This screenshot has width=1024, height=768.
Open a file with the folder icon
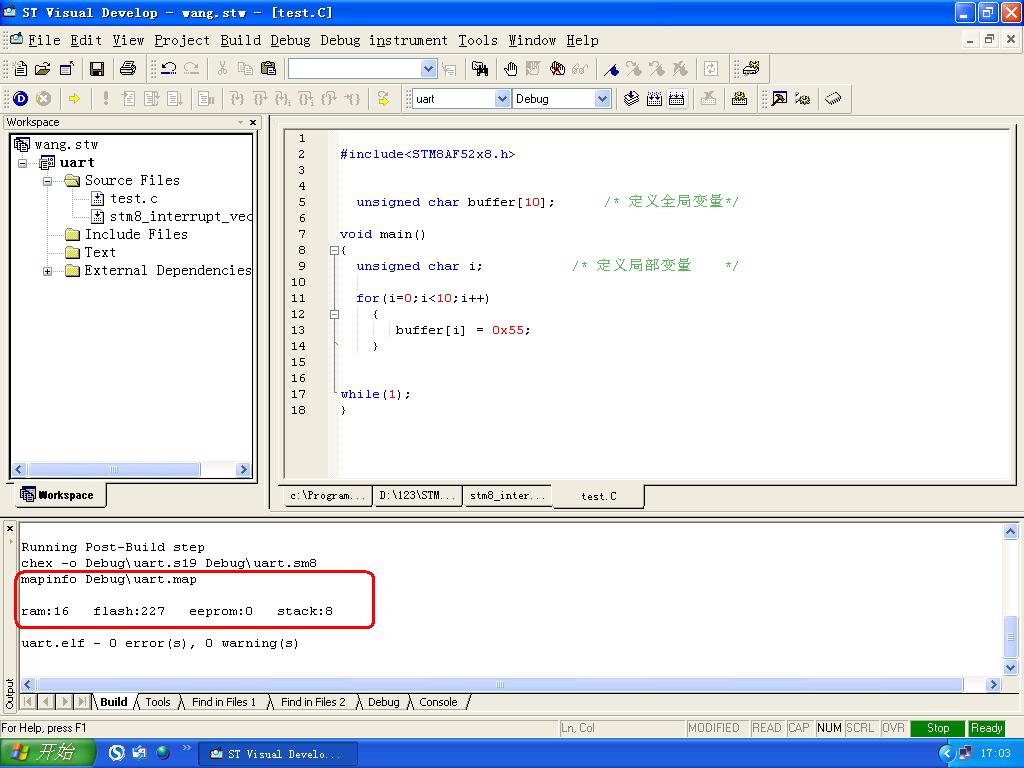click(42, 68)
